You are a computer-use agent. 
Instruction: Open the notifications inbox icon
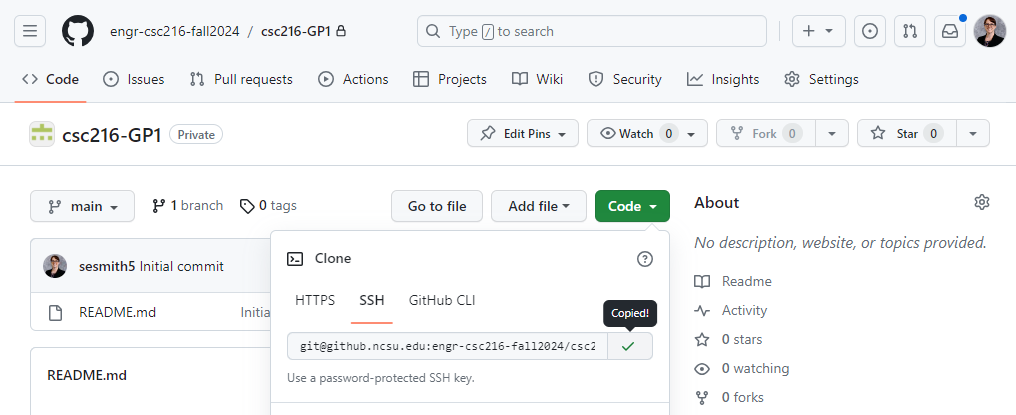pyautogui.click(x=950, y=31)
